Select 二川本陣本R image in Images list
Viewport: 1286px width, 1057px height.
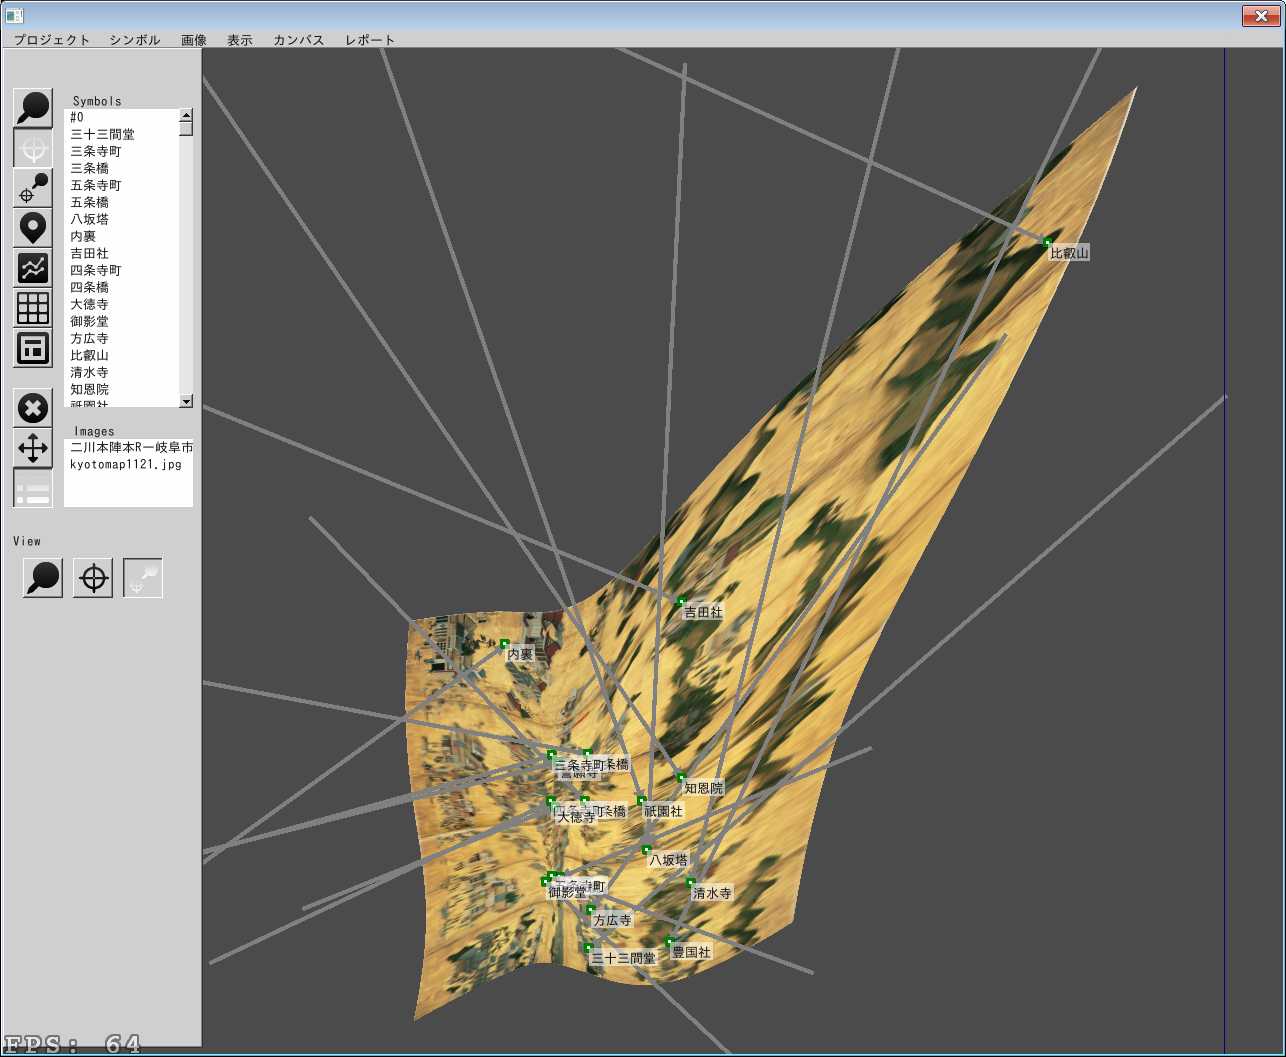[x=129, y=447]
